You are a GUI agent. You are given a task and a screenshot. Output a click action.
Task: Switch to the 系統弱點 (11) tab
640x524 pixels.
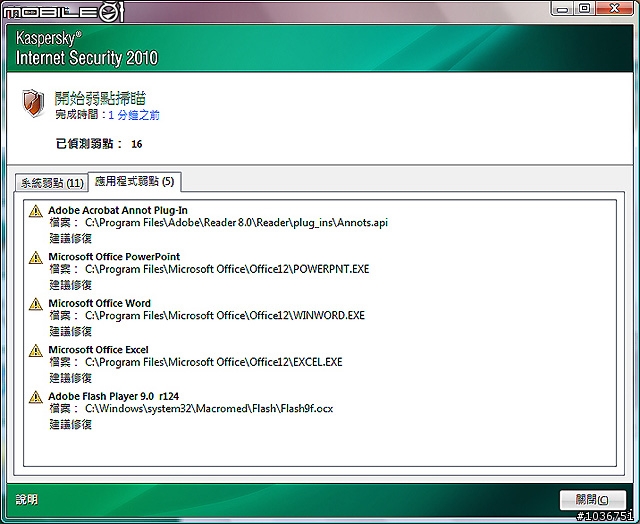click(x=52, y=183)
